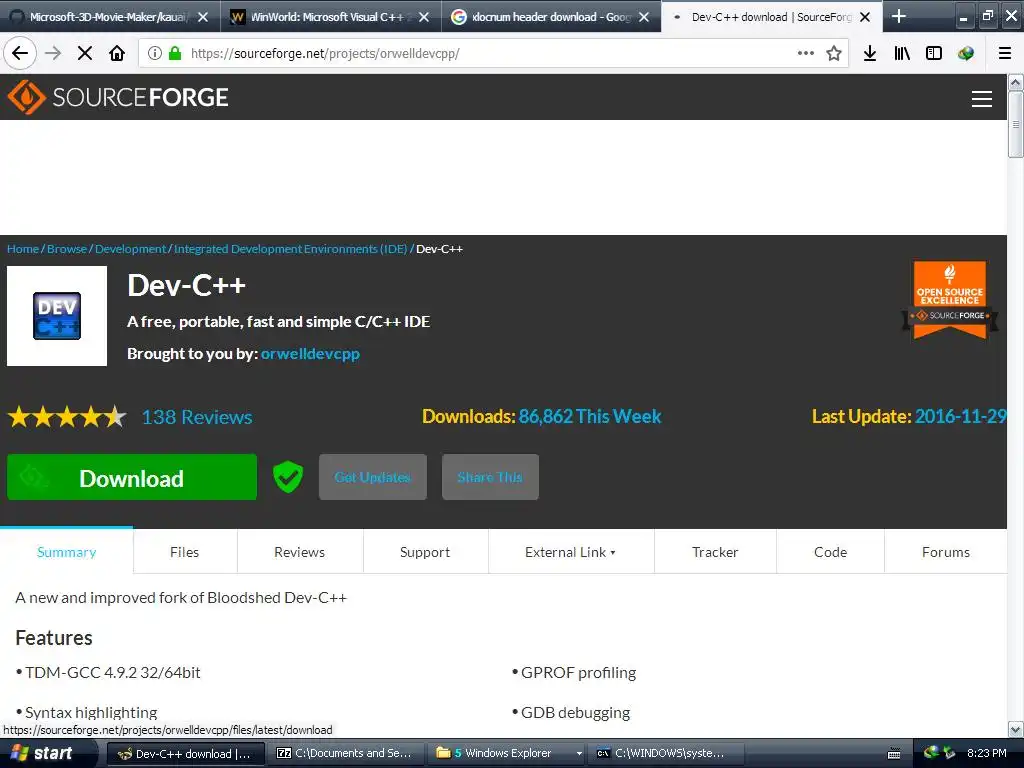The height and width of the screenshot is (768, 1024).
Task: Open the Reviews tab
Action: click(x=299, y=552)
